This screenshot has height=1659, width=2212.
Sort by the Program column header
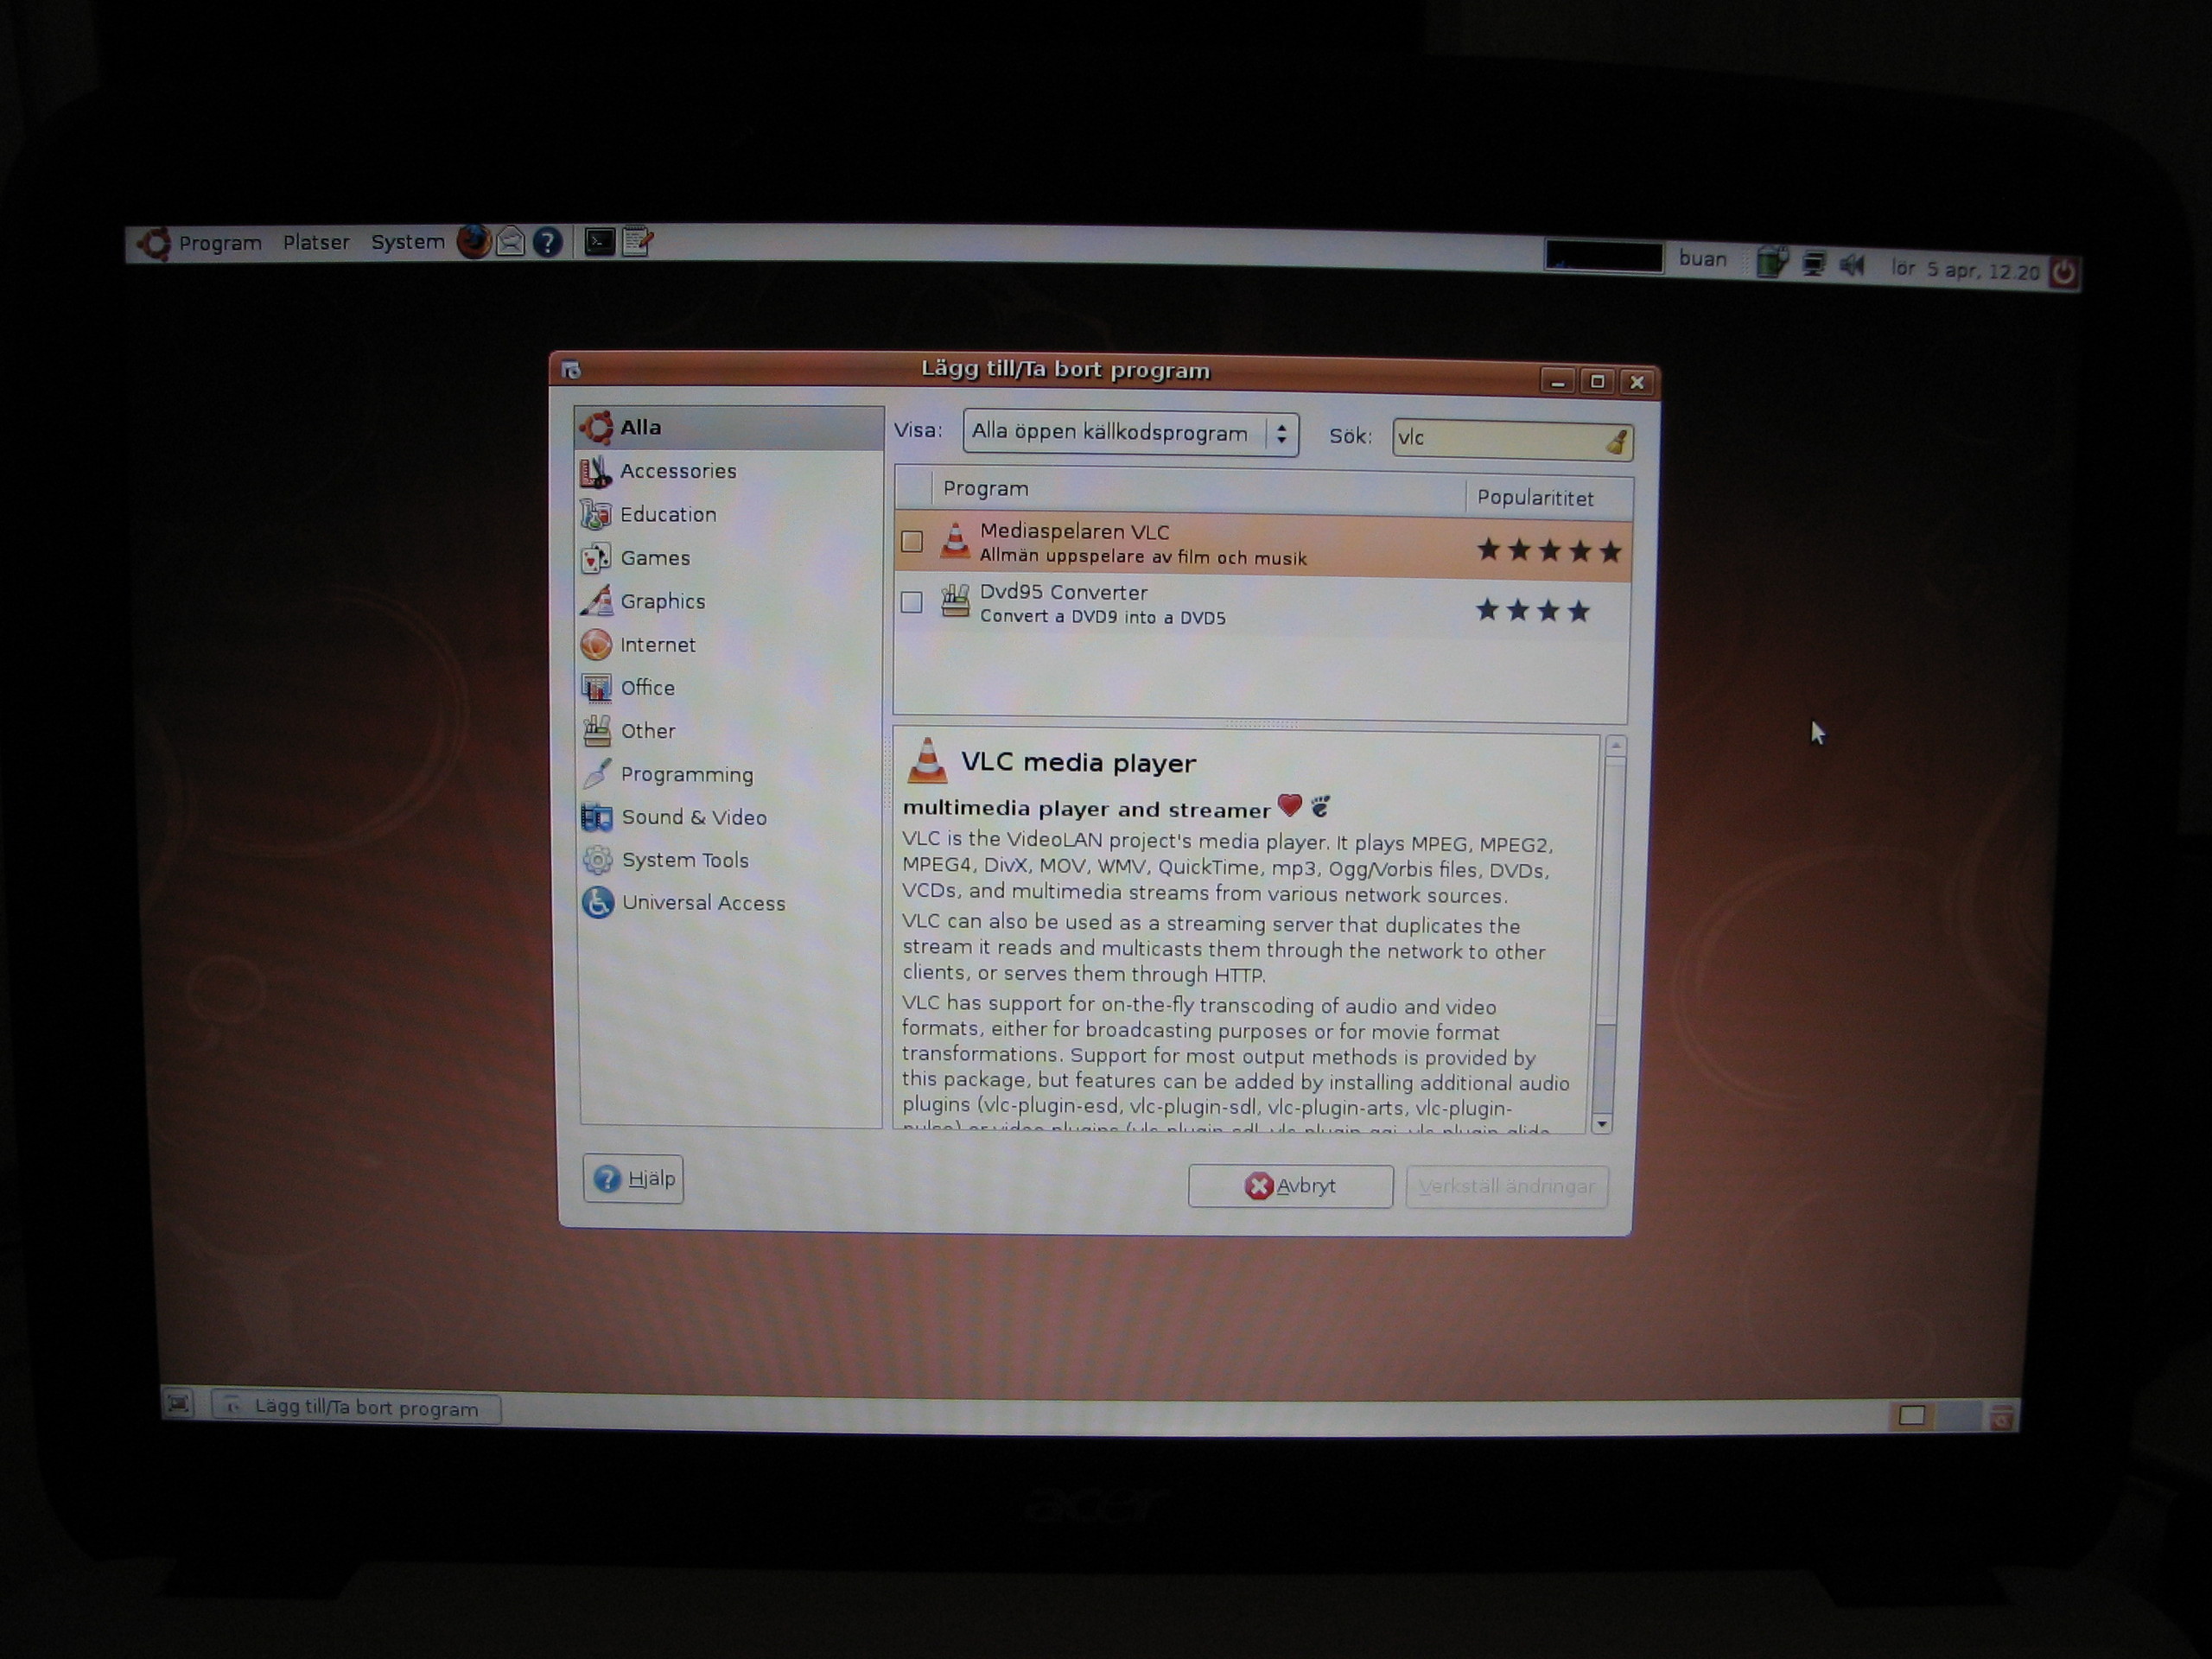point(1198,490)
